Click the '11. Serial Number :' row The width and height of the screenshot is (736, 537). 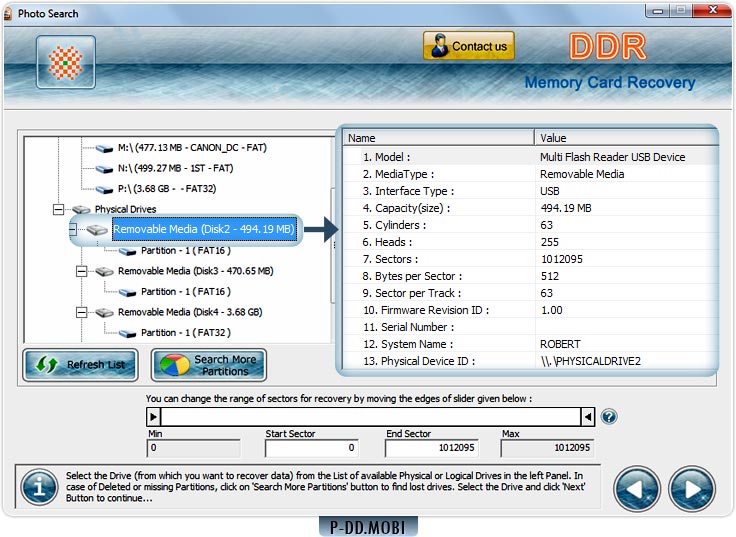[530, 327]
